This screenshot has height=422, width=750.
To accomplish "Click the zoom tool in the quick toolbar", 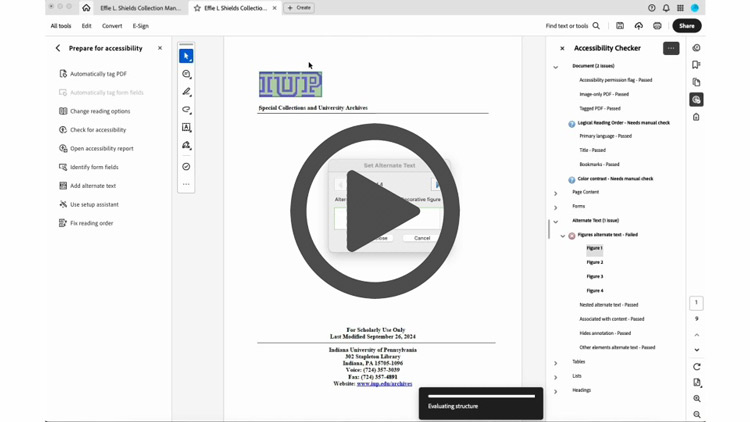I will [186, 74].
